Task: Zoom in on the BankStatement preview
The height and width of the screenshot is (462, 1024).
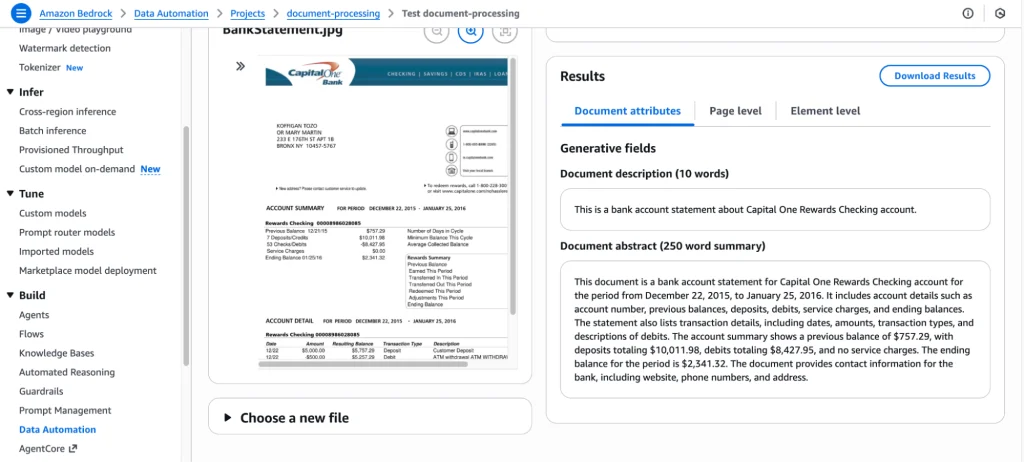Action: pyautogui.click(x=471, y=31)
